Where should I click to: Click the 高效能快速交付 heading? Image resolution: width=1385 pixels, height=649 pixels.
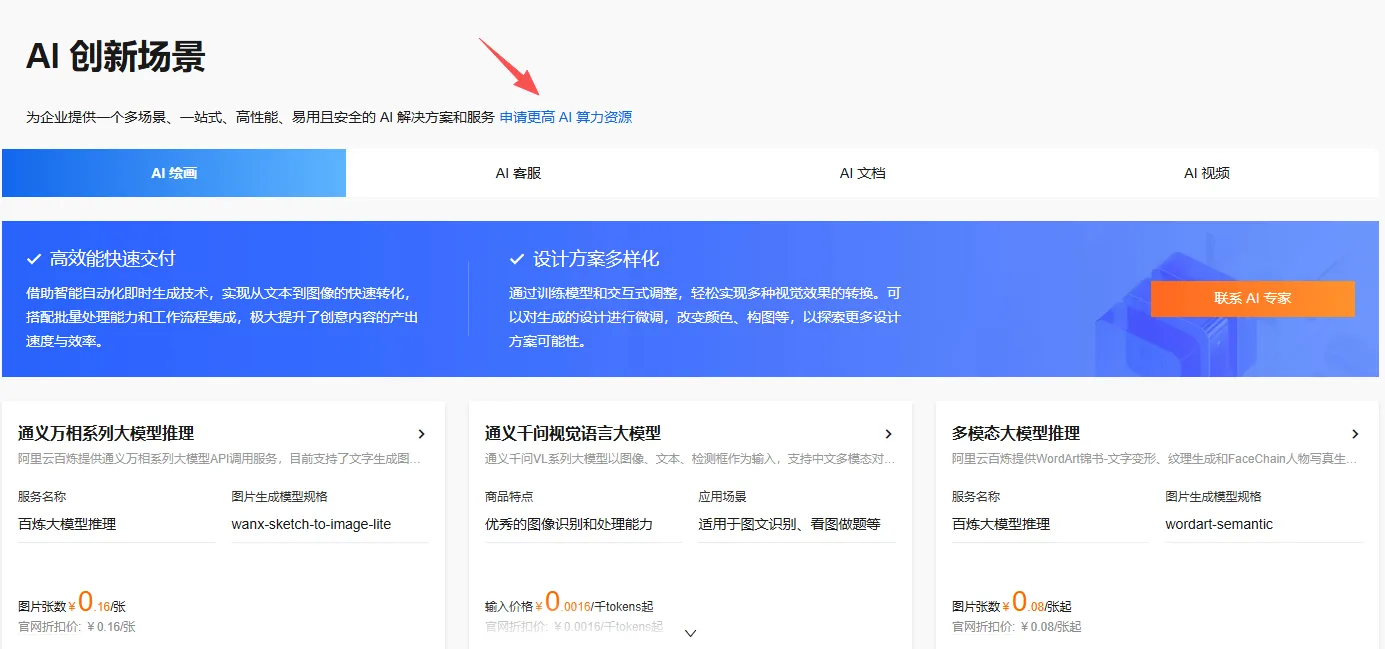(x=112, y=259)
